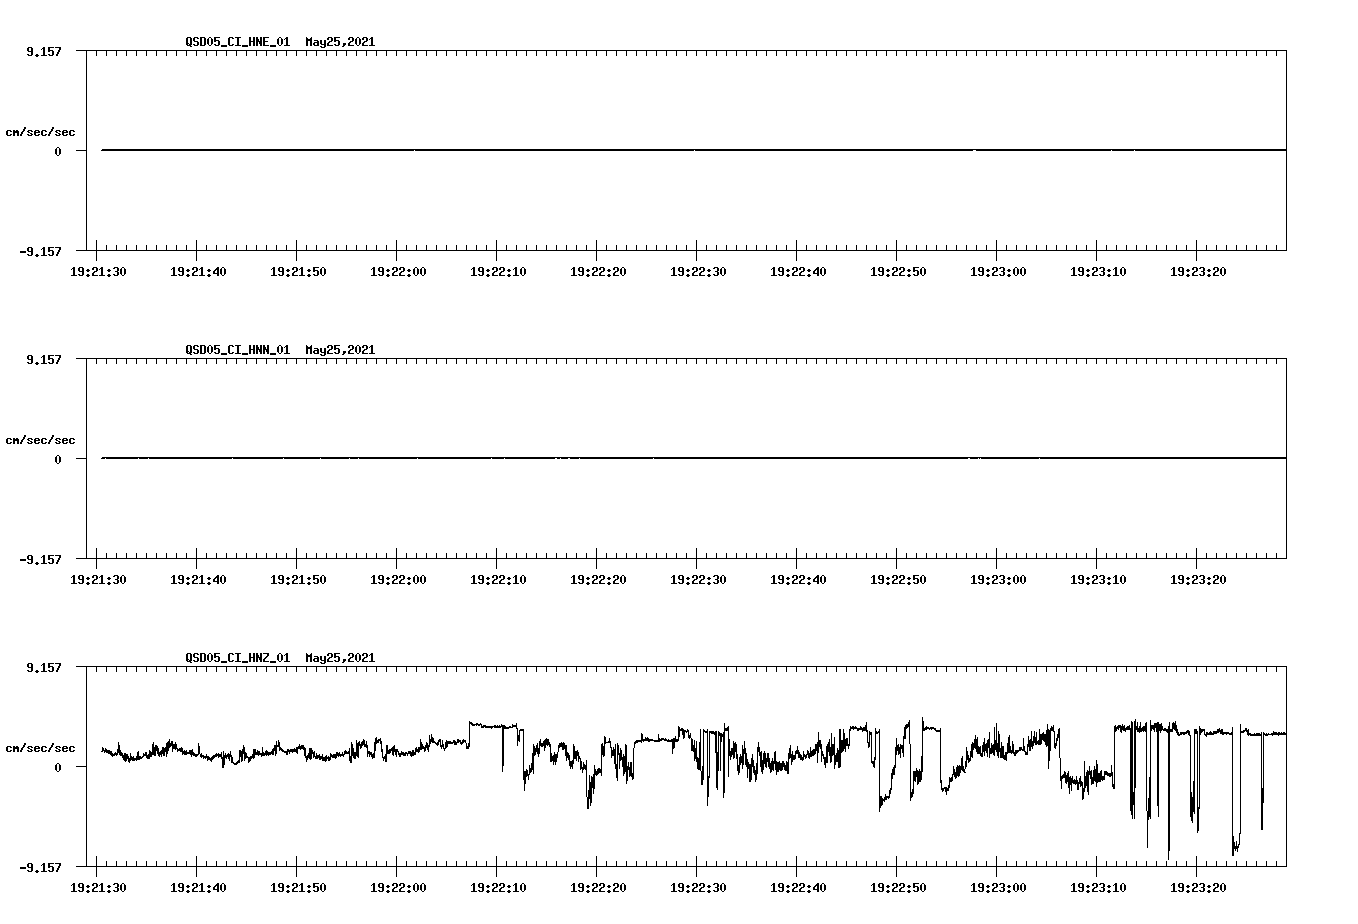Viewport: 1358px width, 924px height.
Task: Click the flat HNN waveform trace
Action: click(x=600, y=458)
